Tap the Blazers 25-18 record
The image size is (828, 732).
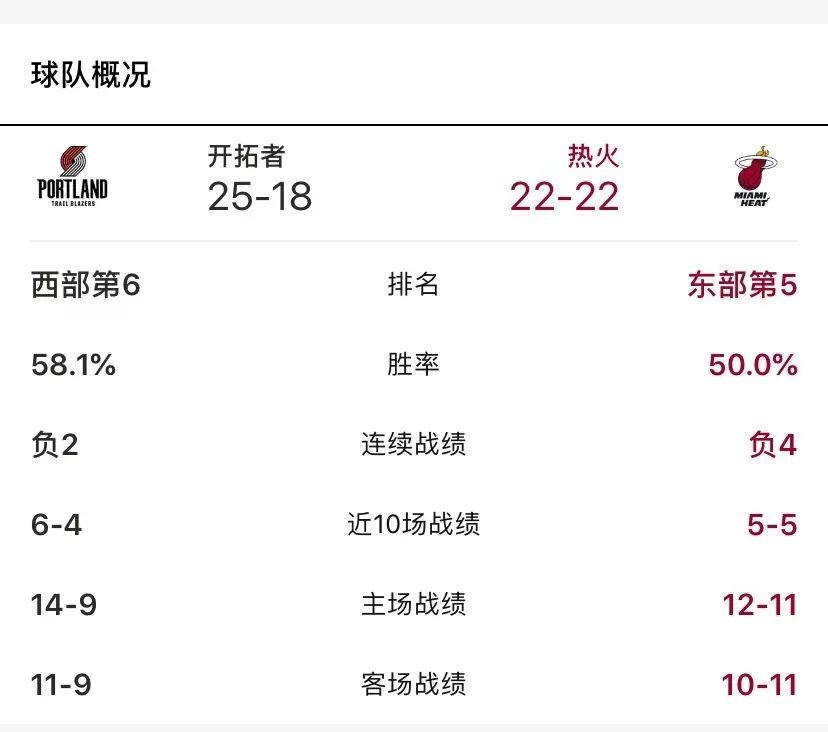pos(259,196)
